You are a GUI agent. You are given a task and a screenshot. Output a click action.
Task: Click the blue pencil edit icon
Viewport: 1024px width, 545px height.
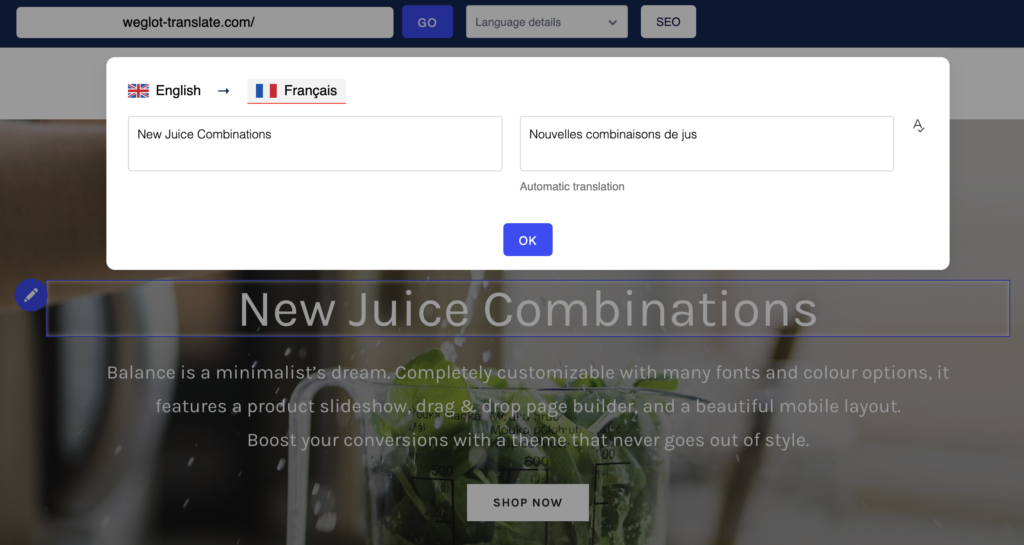(x=31, y=295)
